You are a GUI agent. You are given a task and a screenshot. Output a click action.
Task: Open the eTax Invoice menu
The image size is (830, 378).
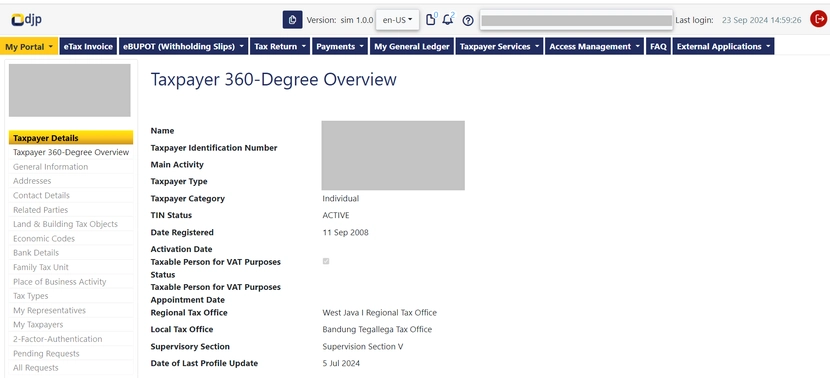pyautogui.click(x=88, y=47)
